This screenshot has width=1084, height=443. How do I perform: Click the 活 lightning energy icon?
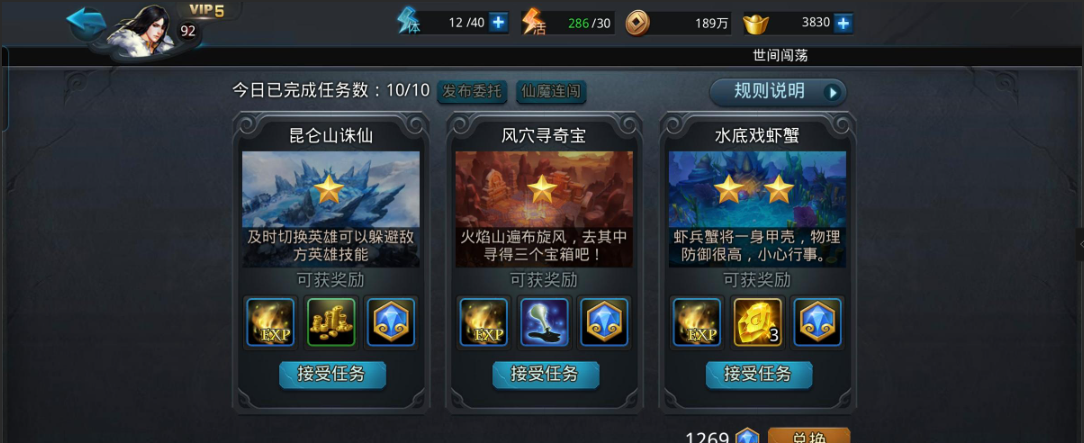[x=533, y=22]
